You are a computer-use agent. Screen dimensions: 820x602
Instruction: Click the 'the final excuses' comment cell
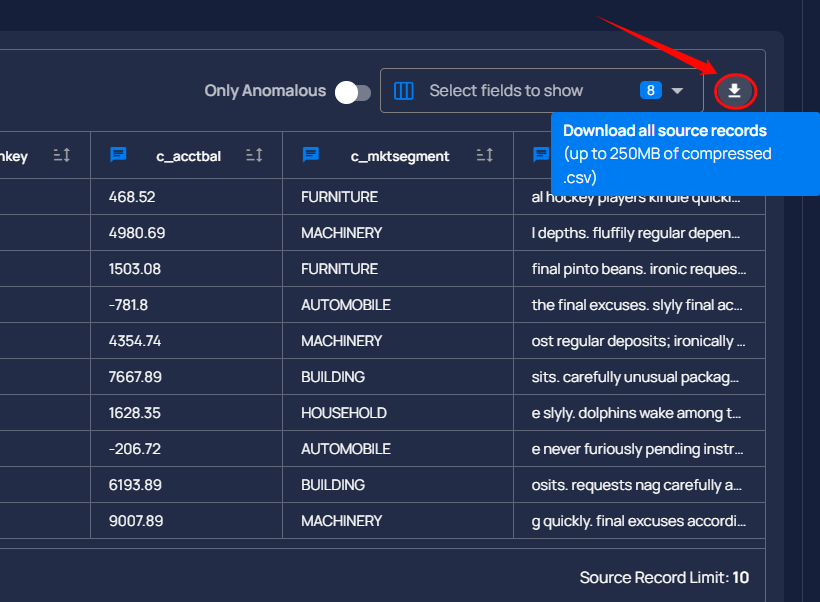click(640, 305)
